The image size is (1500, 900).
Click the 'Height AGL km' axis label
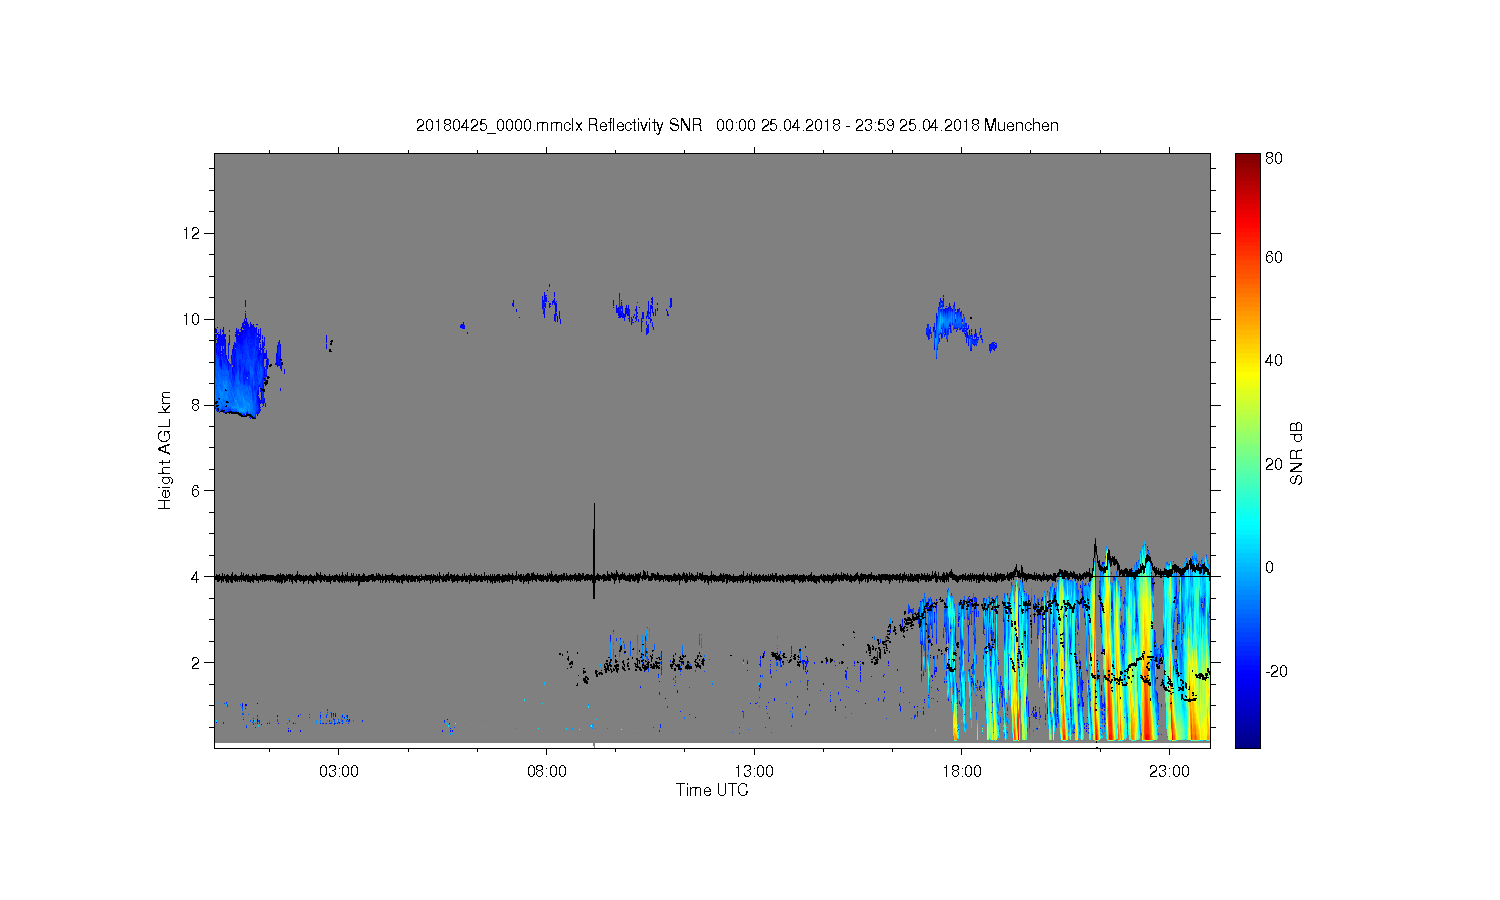[x=165, y=450]
